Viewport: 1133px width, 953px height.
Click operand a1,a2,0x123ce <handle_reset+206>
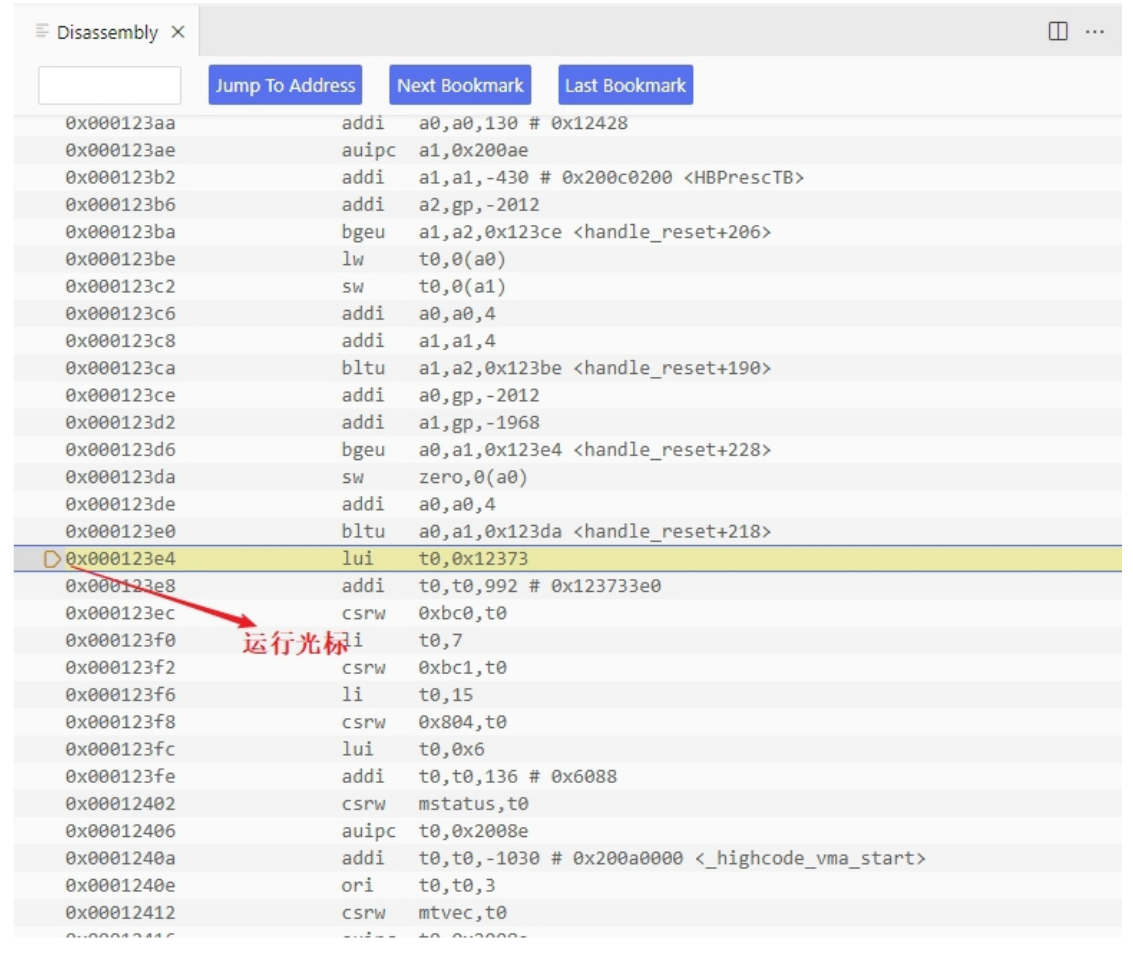click(595, 232)
